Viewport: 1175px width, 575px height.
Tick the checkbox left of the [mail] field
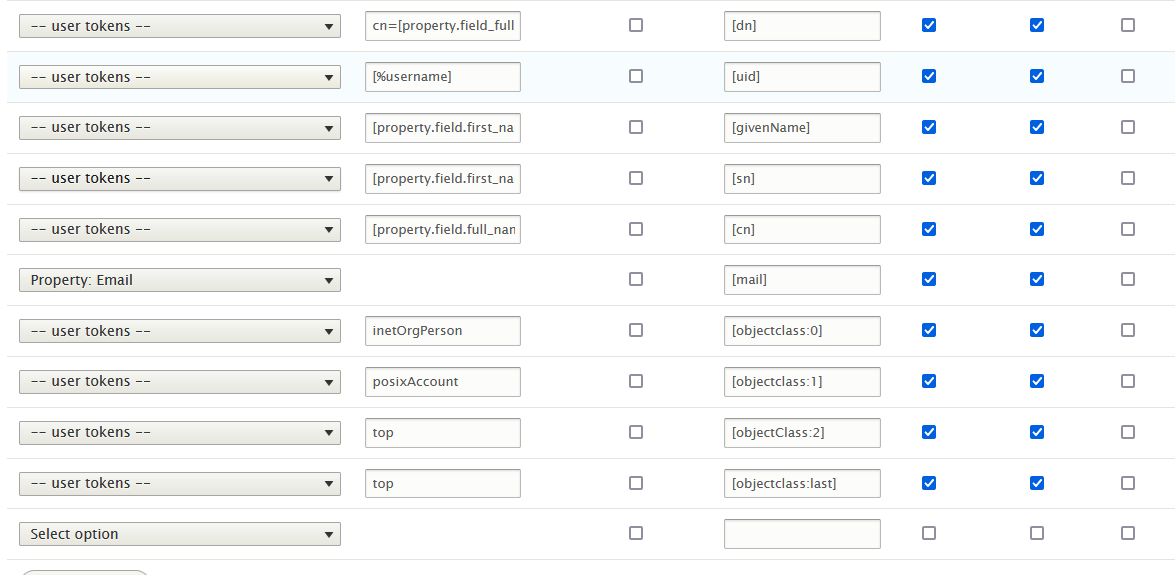(636, 279)
